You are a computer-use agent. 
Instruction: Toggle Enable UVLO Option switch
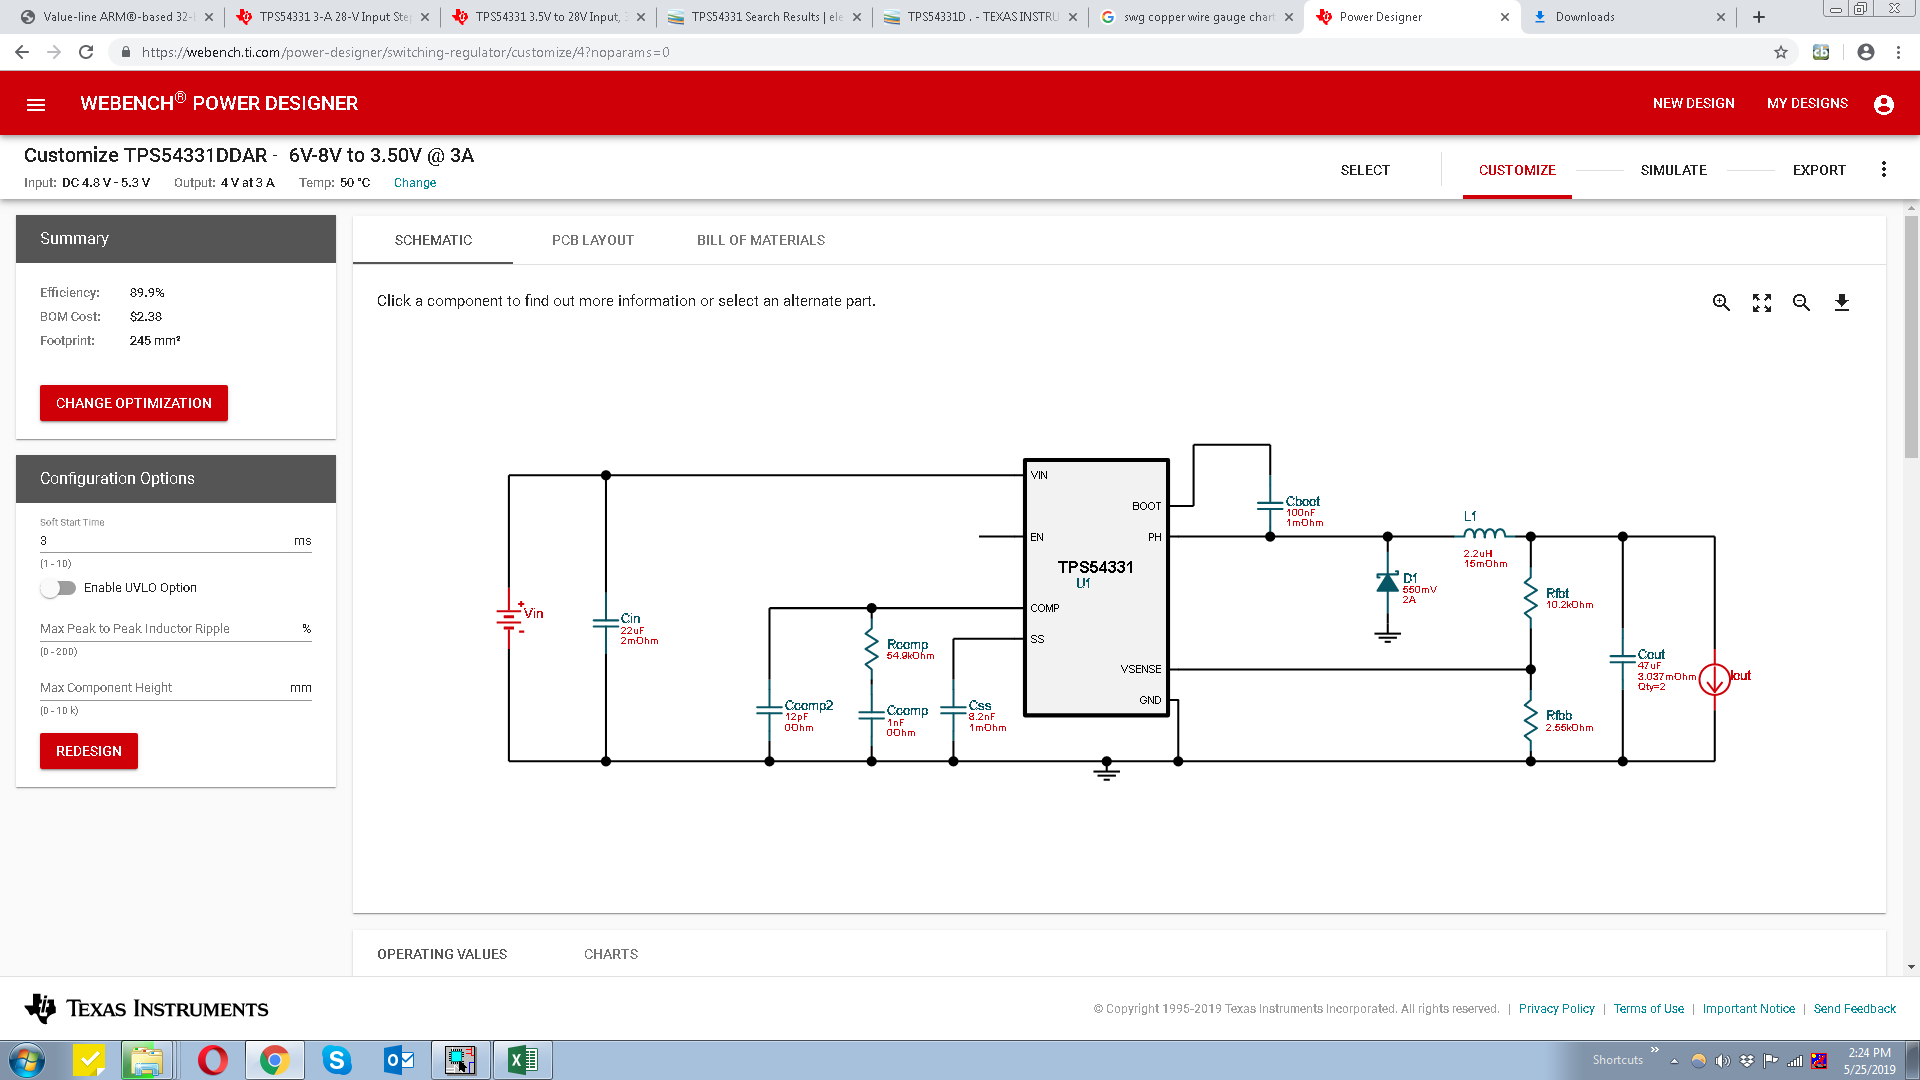(x=58, y=588)
